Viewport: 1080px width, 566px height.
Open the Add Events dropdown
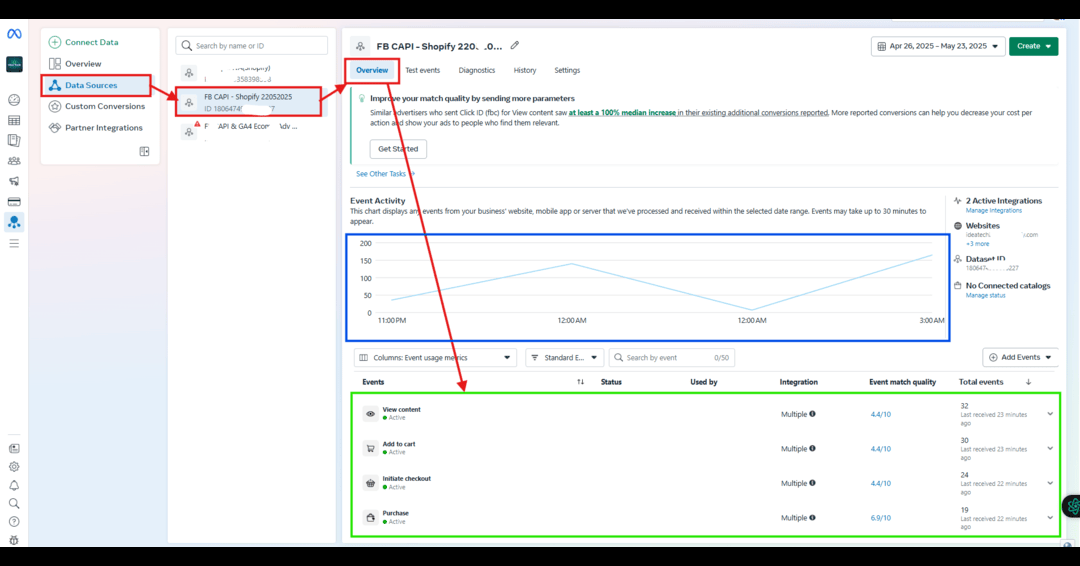(x=1020, y=357)
